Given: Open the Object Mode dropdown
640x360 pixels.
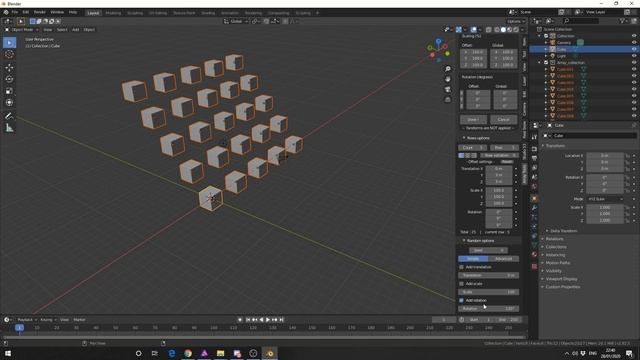Looking at the screenshot, I should pyautogui.click(x=22, y=30).
